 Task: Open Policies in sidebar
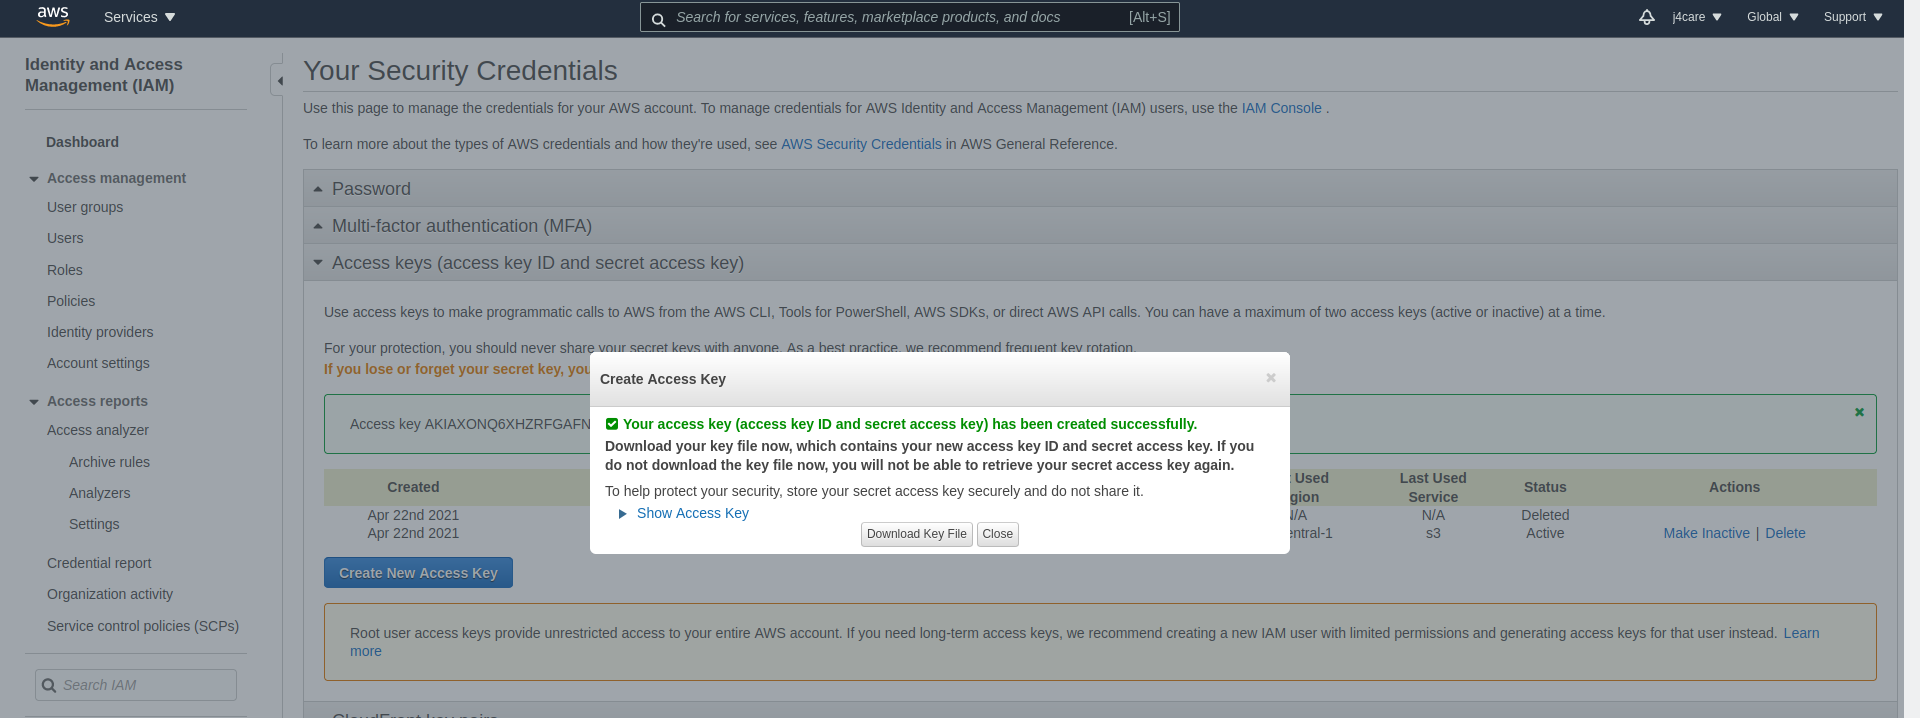coord(71,301)
